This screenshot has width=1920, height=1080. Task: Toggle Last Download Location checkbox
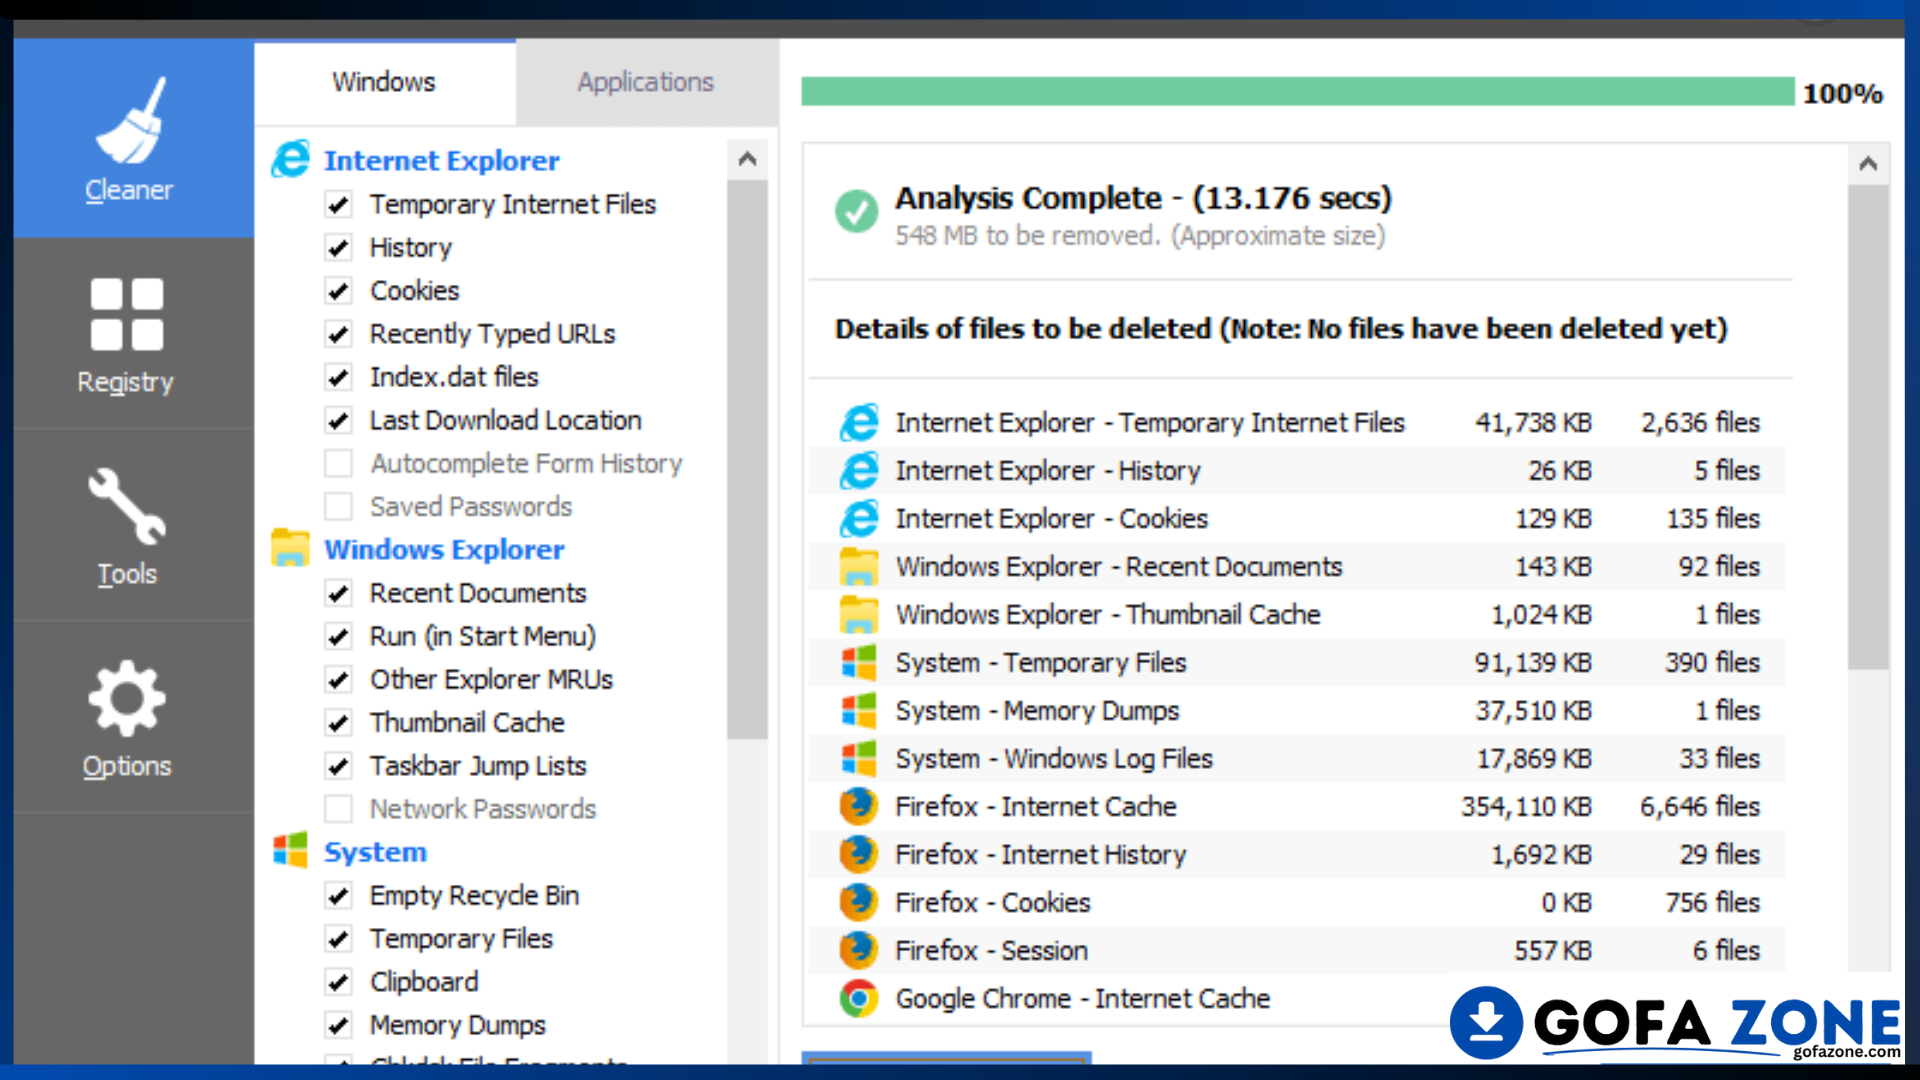point(339,421)
